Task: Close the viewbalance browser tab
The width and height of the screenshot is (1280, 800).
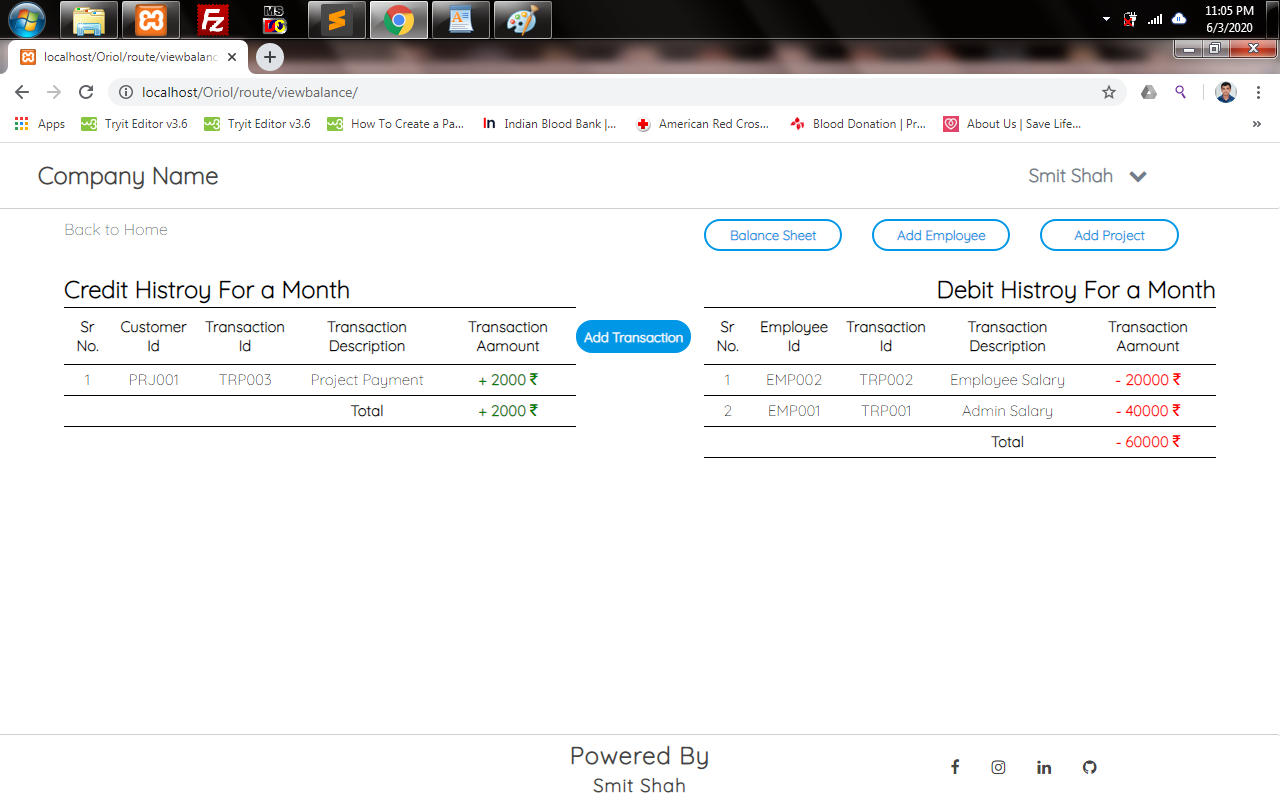Action: point(232,57)
